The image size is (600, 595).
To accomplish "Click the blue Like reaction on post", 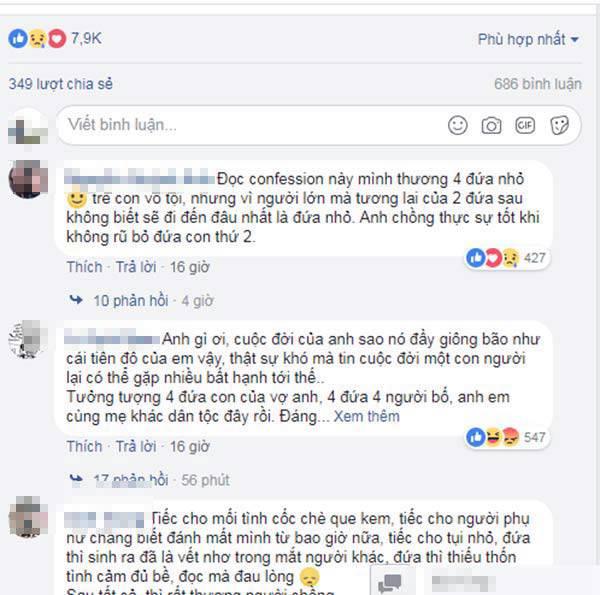I will coord(18,39).
